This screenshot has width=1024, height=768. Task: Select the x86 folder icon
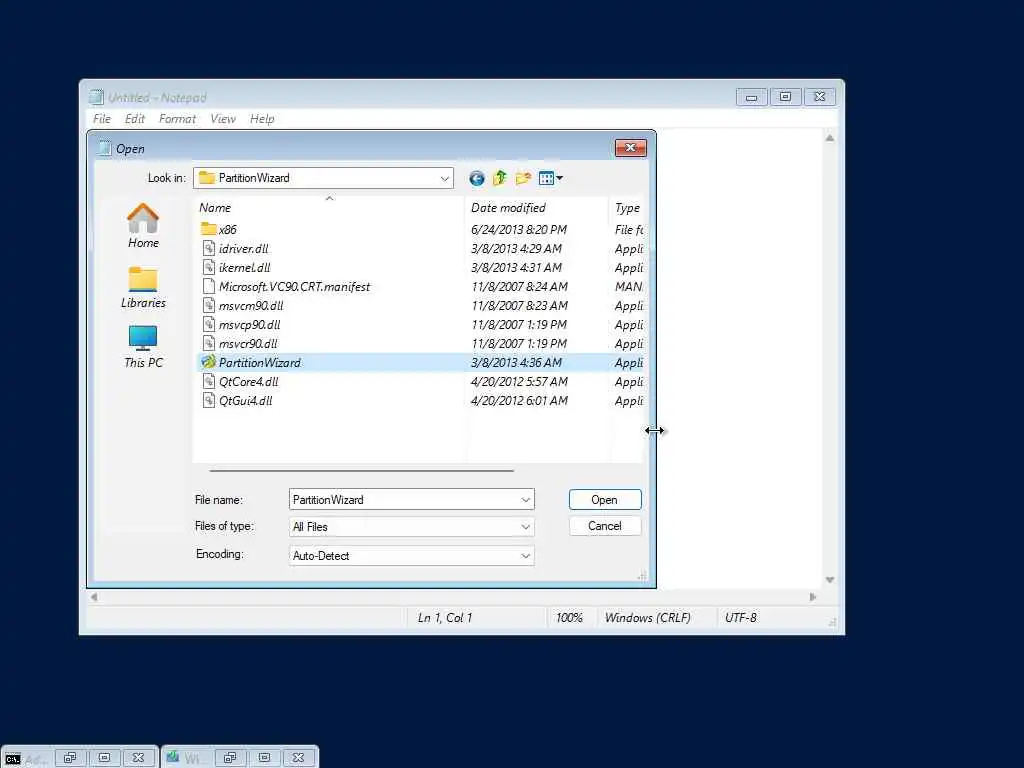(x=208, y=229)
